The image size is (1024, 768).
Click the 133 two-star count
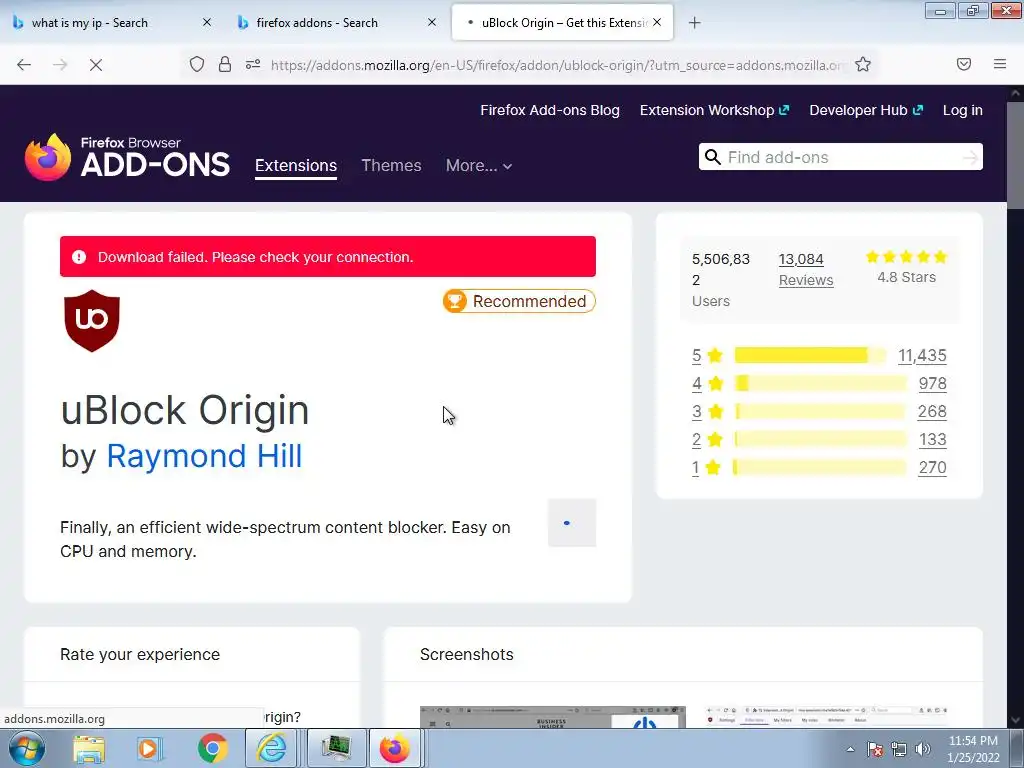click(933, 440)
